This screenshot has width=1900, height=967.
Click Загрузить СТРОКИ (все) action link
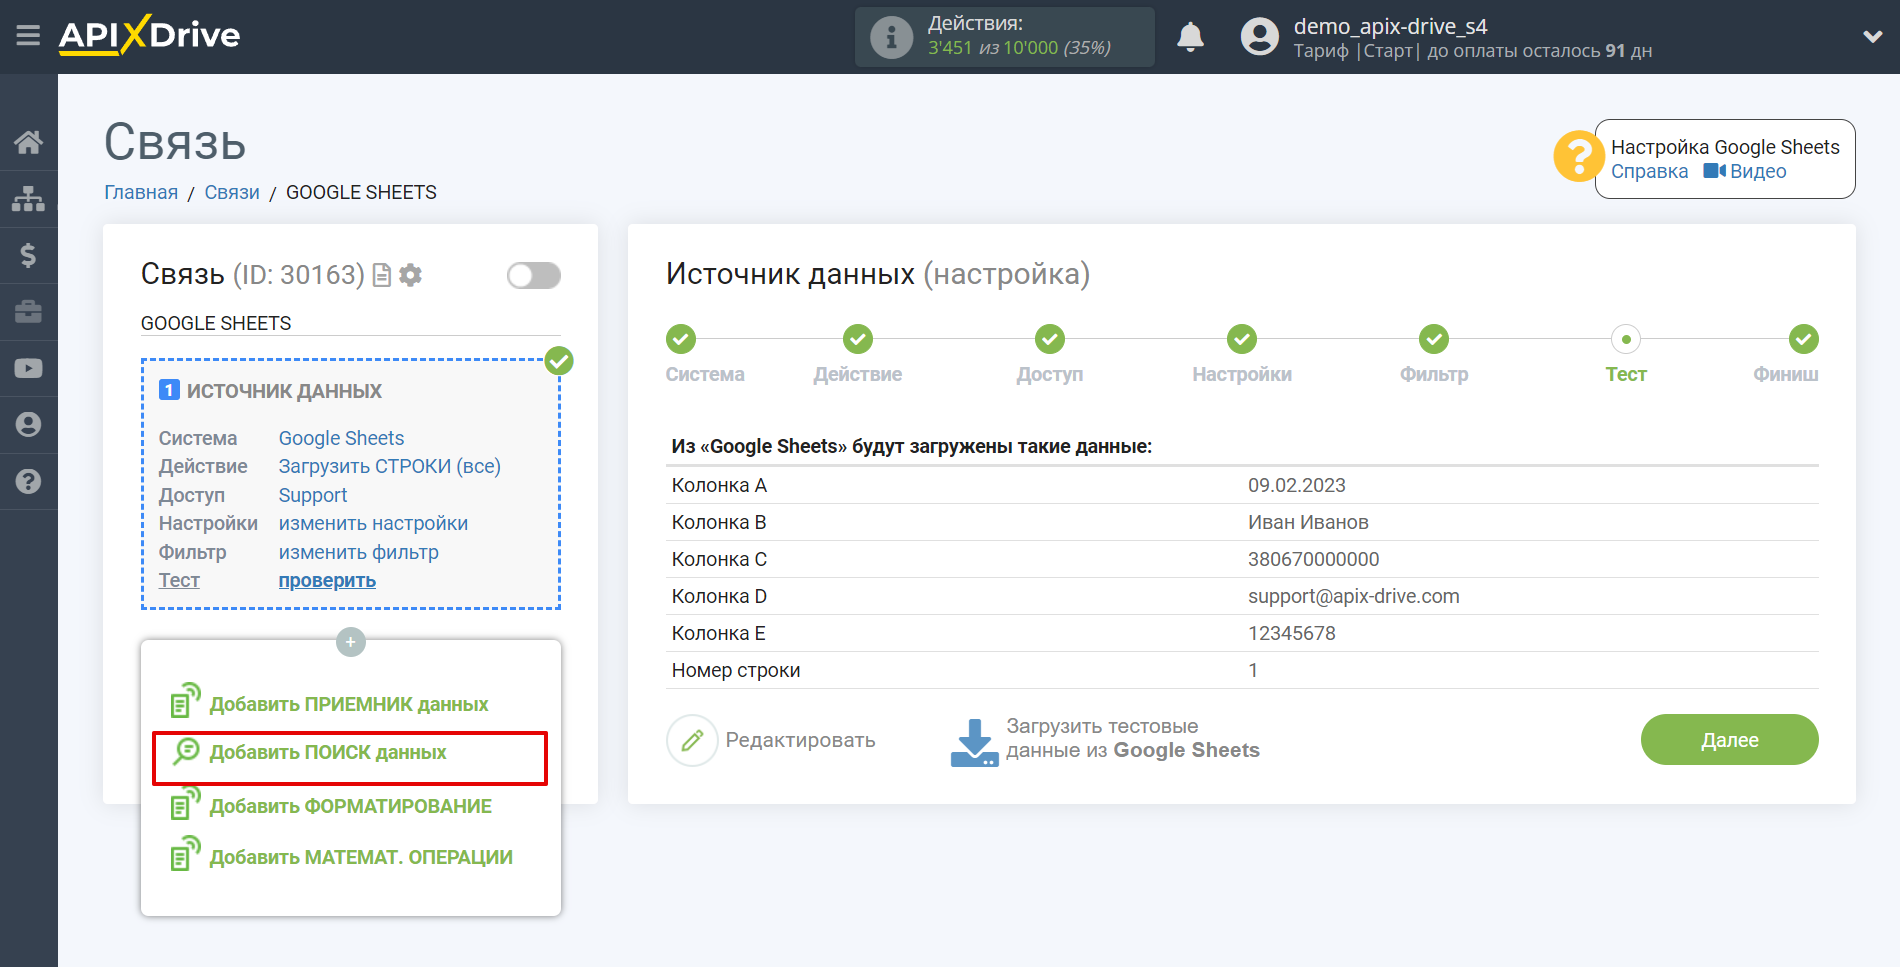389,466
